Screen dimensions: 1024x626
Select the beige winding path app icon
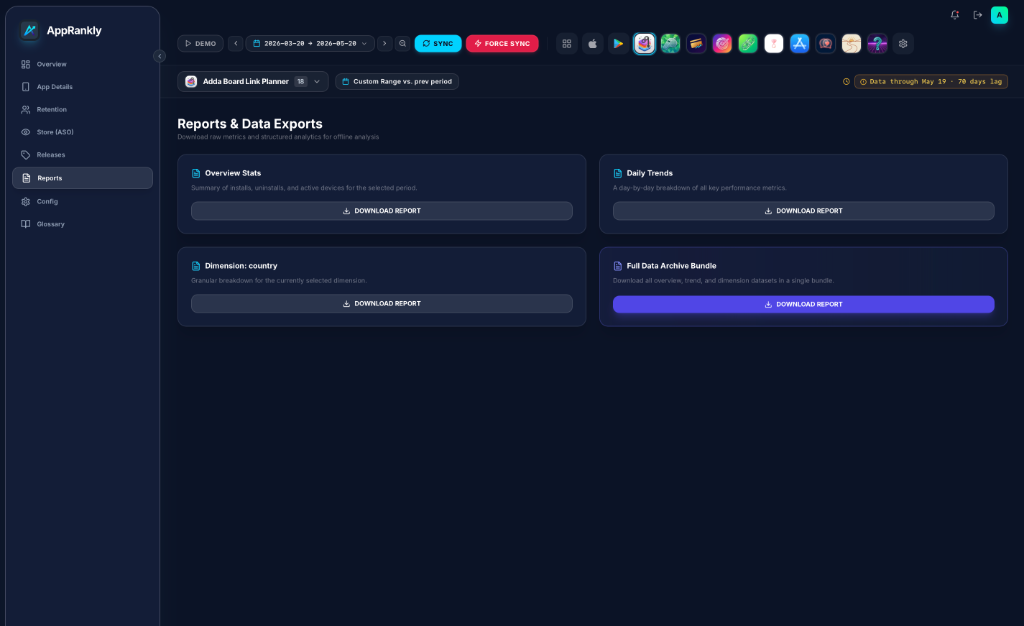(x=851, y=44)
